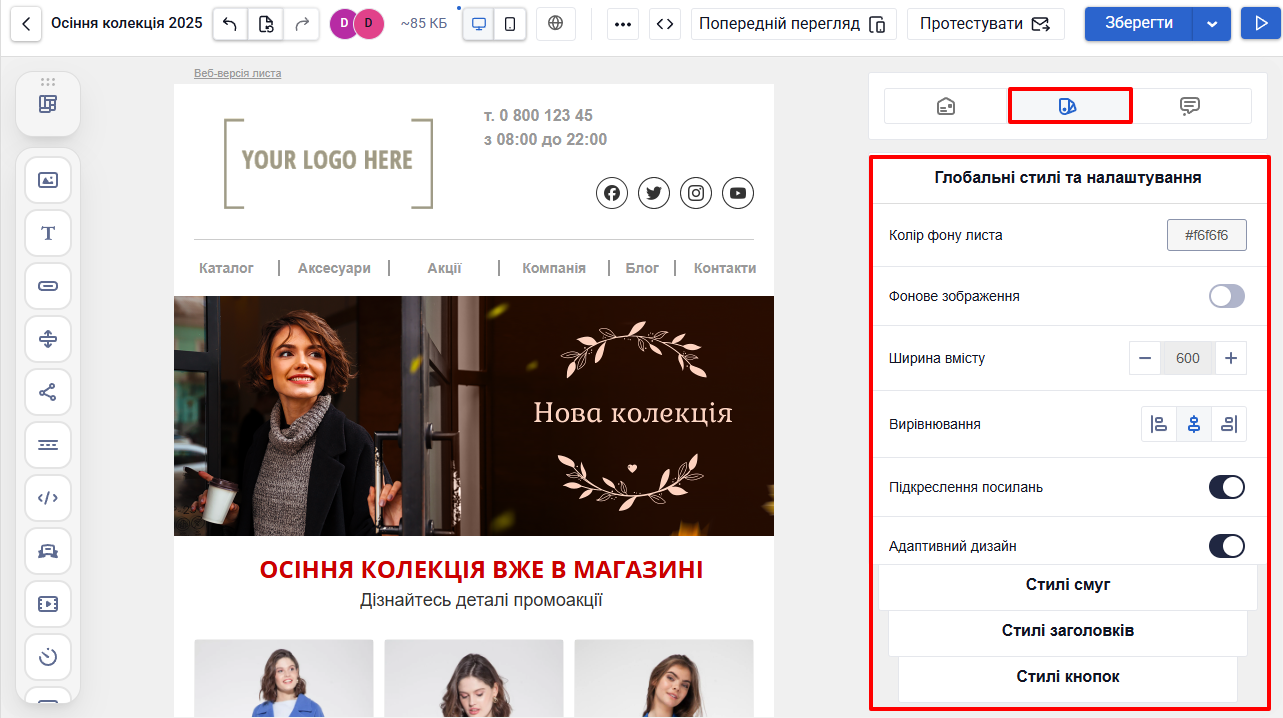Open the version history icon
Image resolution: width=1283 pixels, height=718 pixels.
(x=266, y=24)
